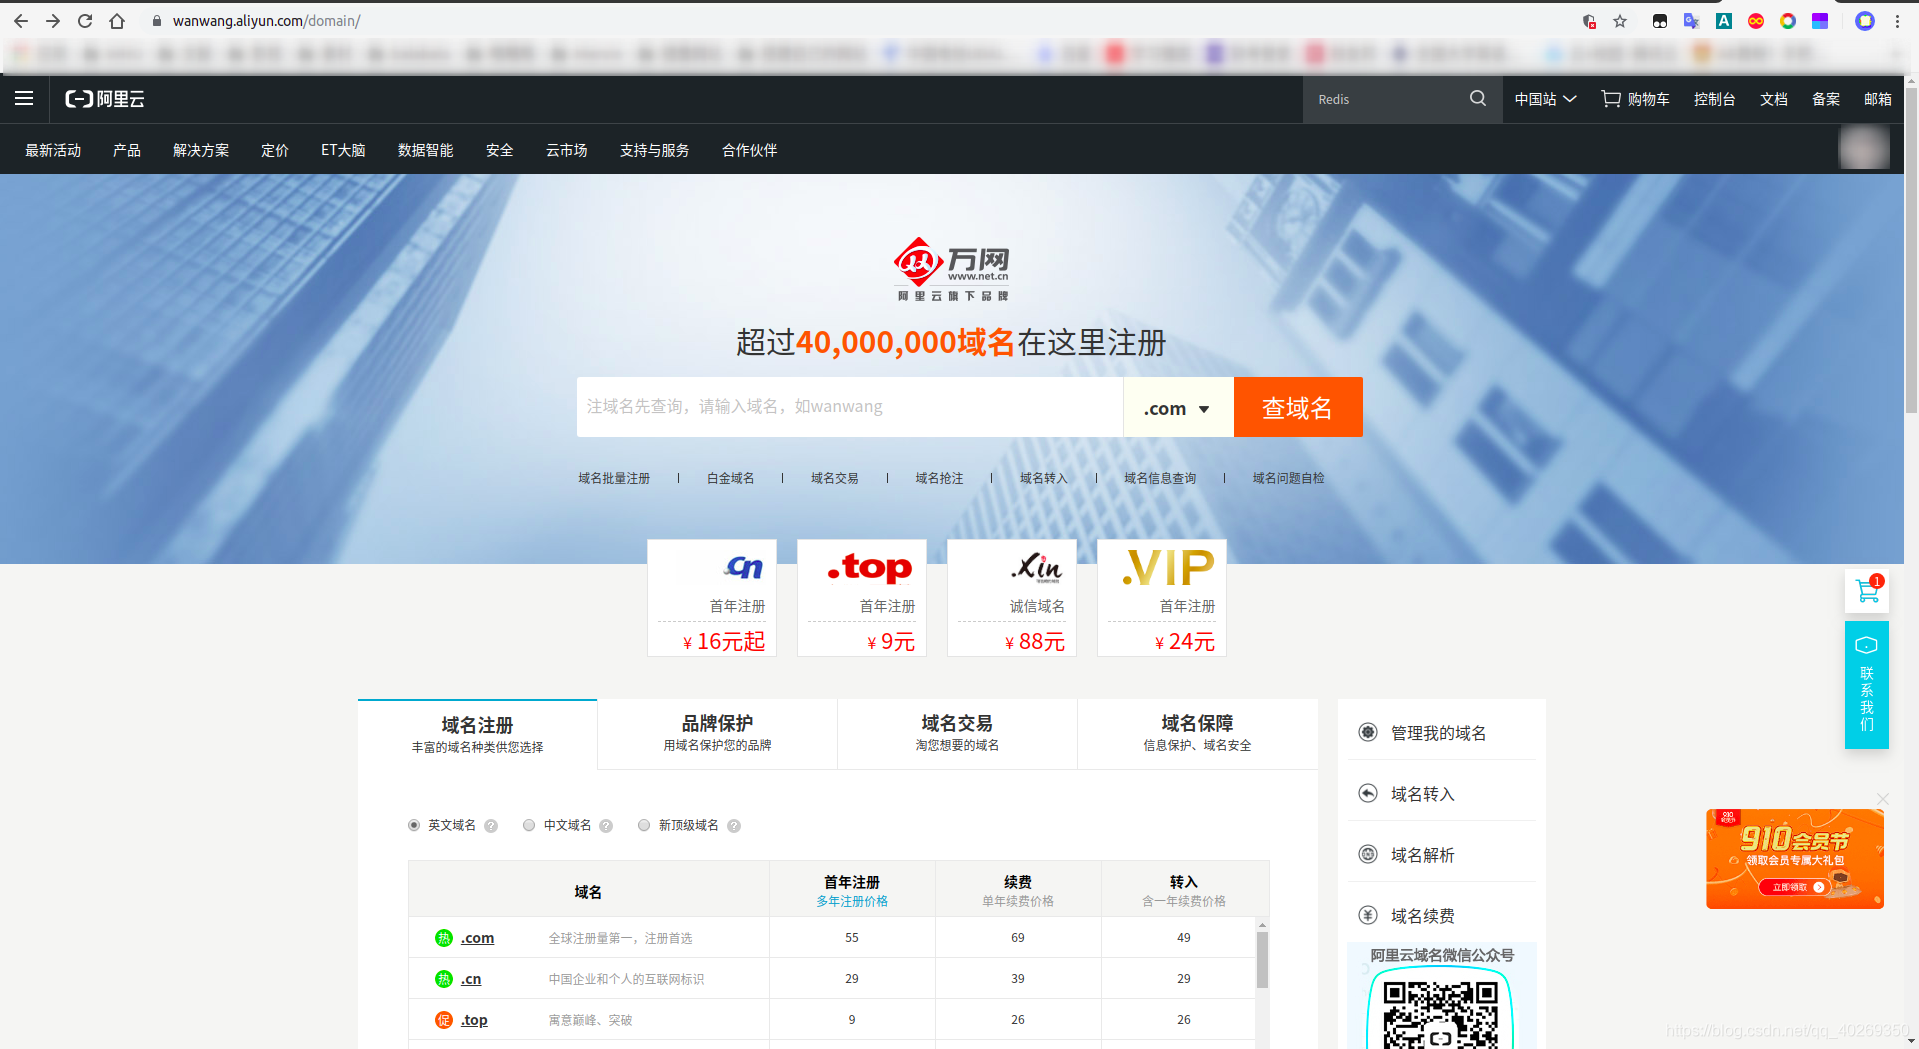
Task: Click the 910会员节 promo banner
Action: pos(1795,859)
